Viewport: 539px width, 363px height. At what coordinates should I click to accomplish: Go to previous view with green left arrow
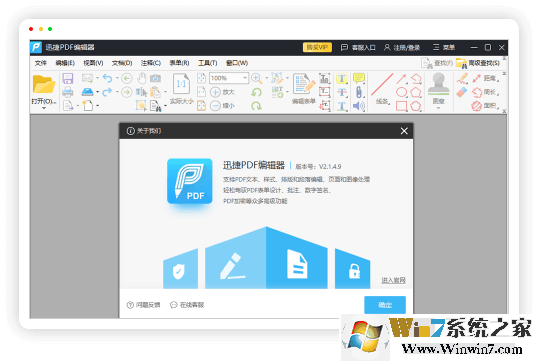coord(127,78)
